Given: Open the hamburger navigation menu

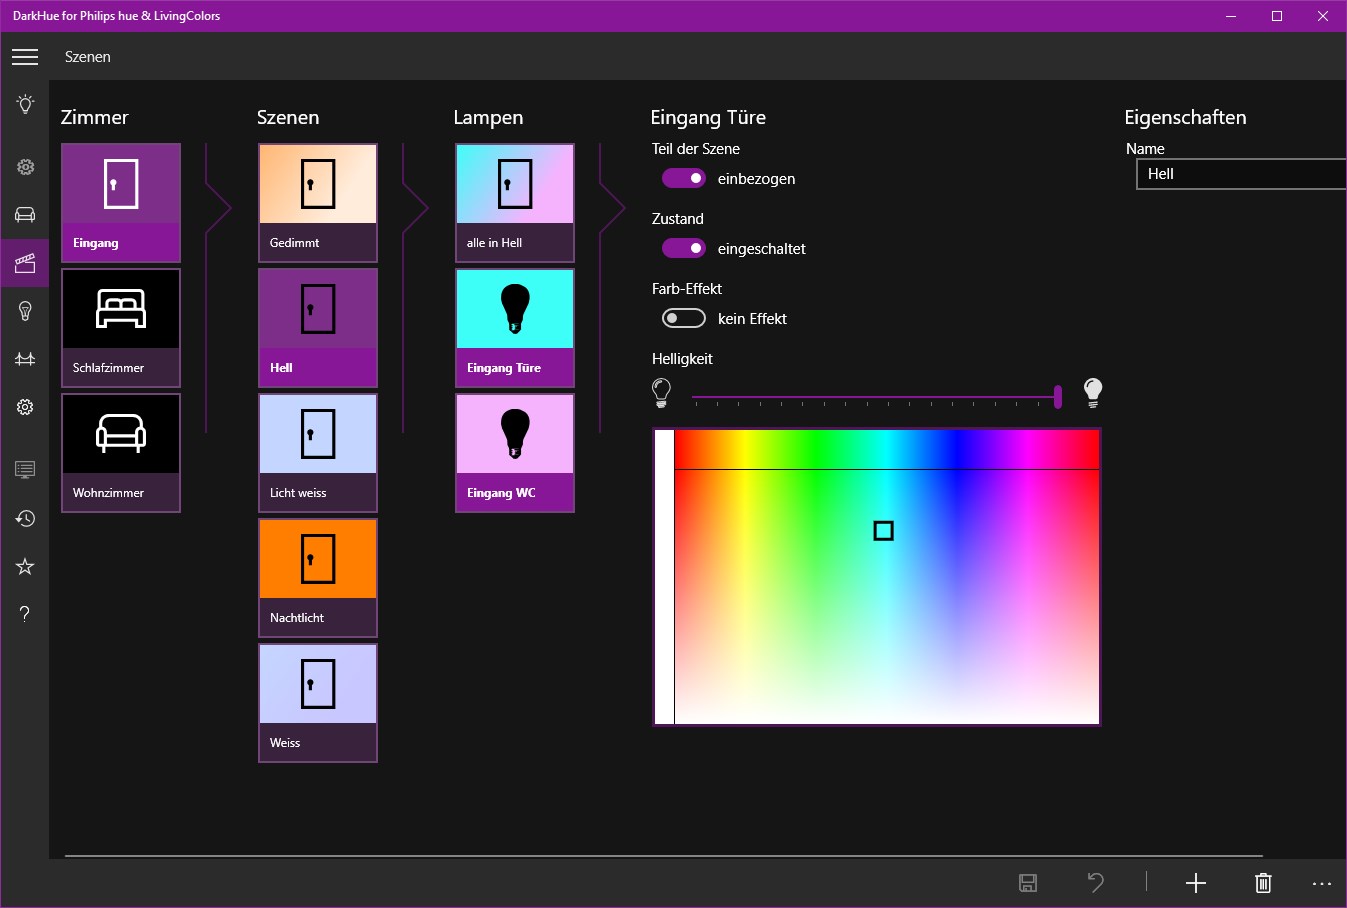Looking at the screenshot, I should (25, 57).
